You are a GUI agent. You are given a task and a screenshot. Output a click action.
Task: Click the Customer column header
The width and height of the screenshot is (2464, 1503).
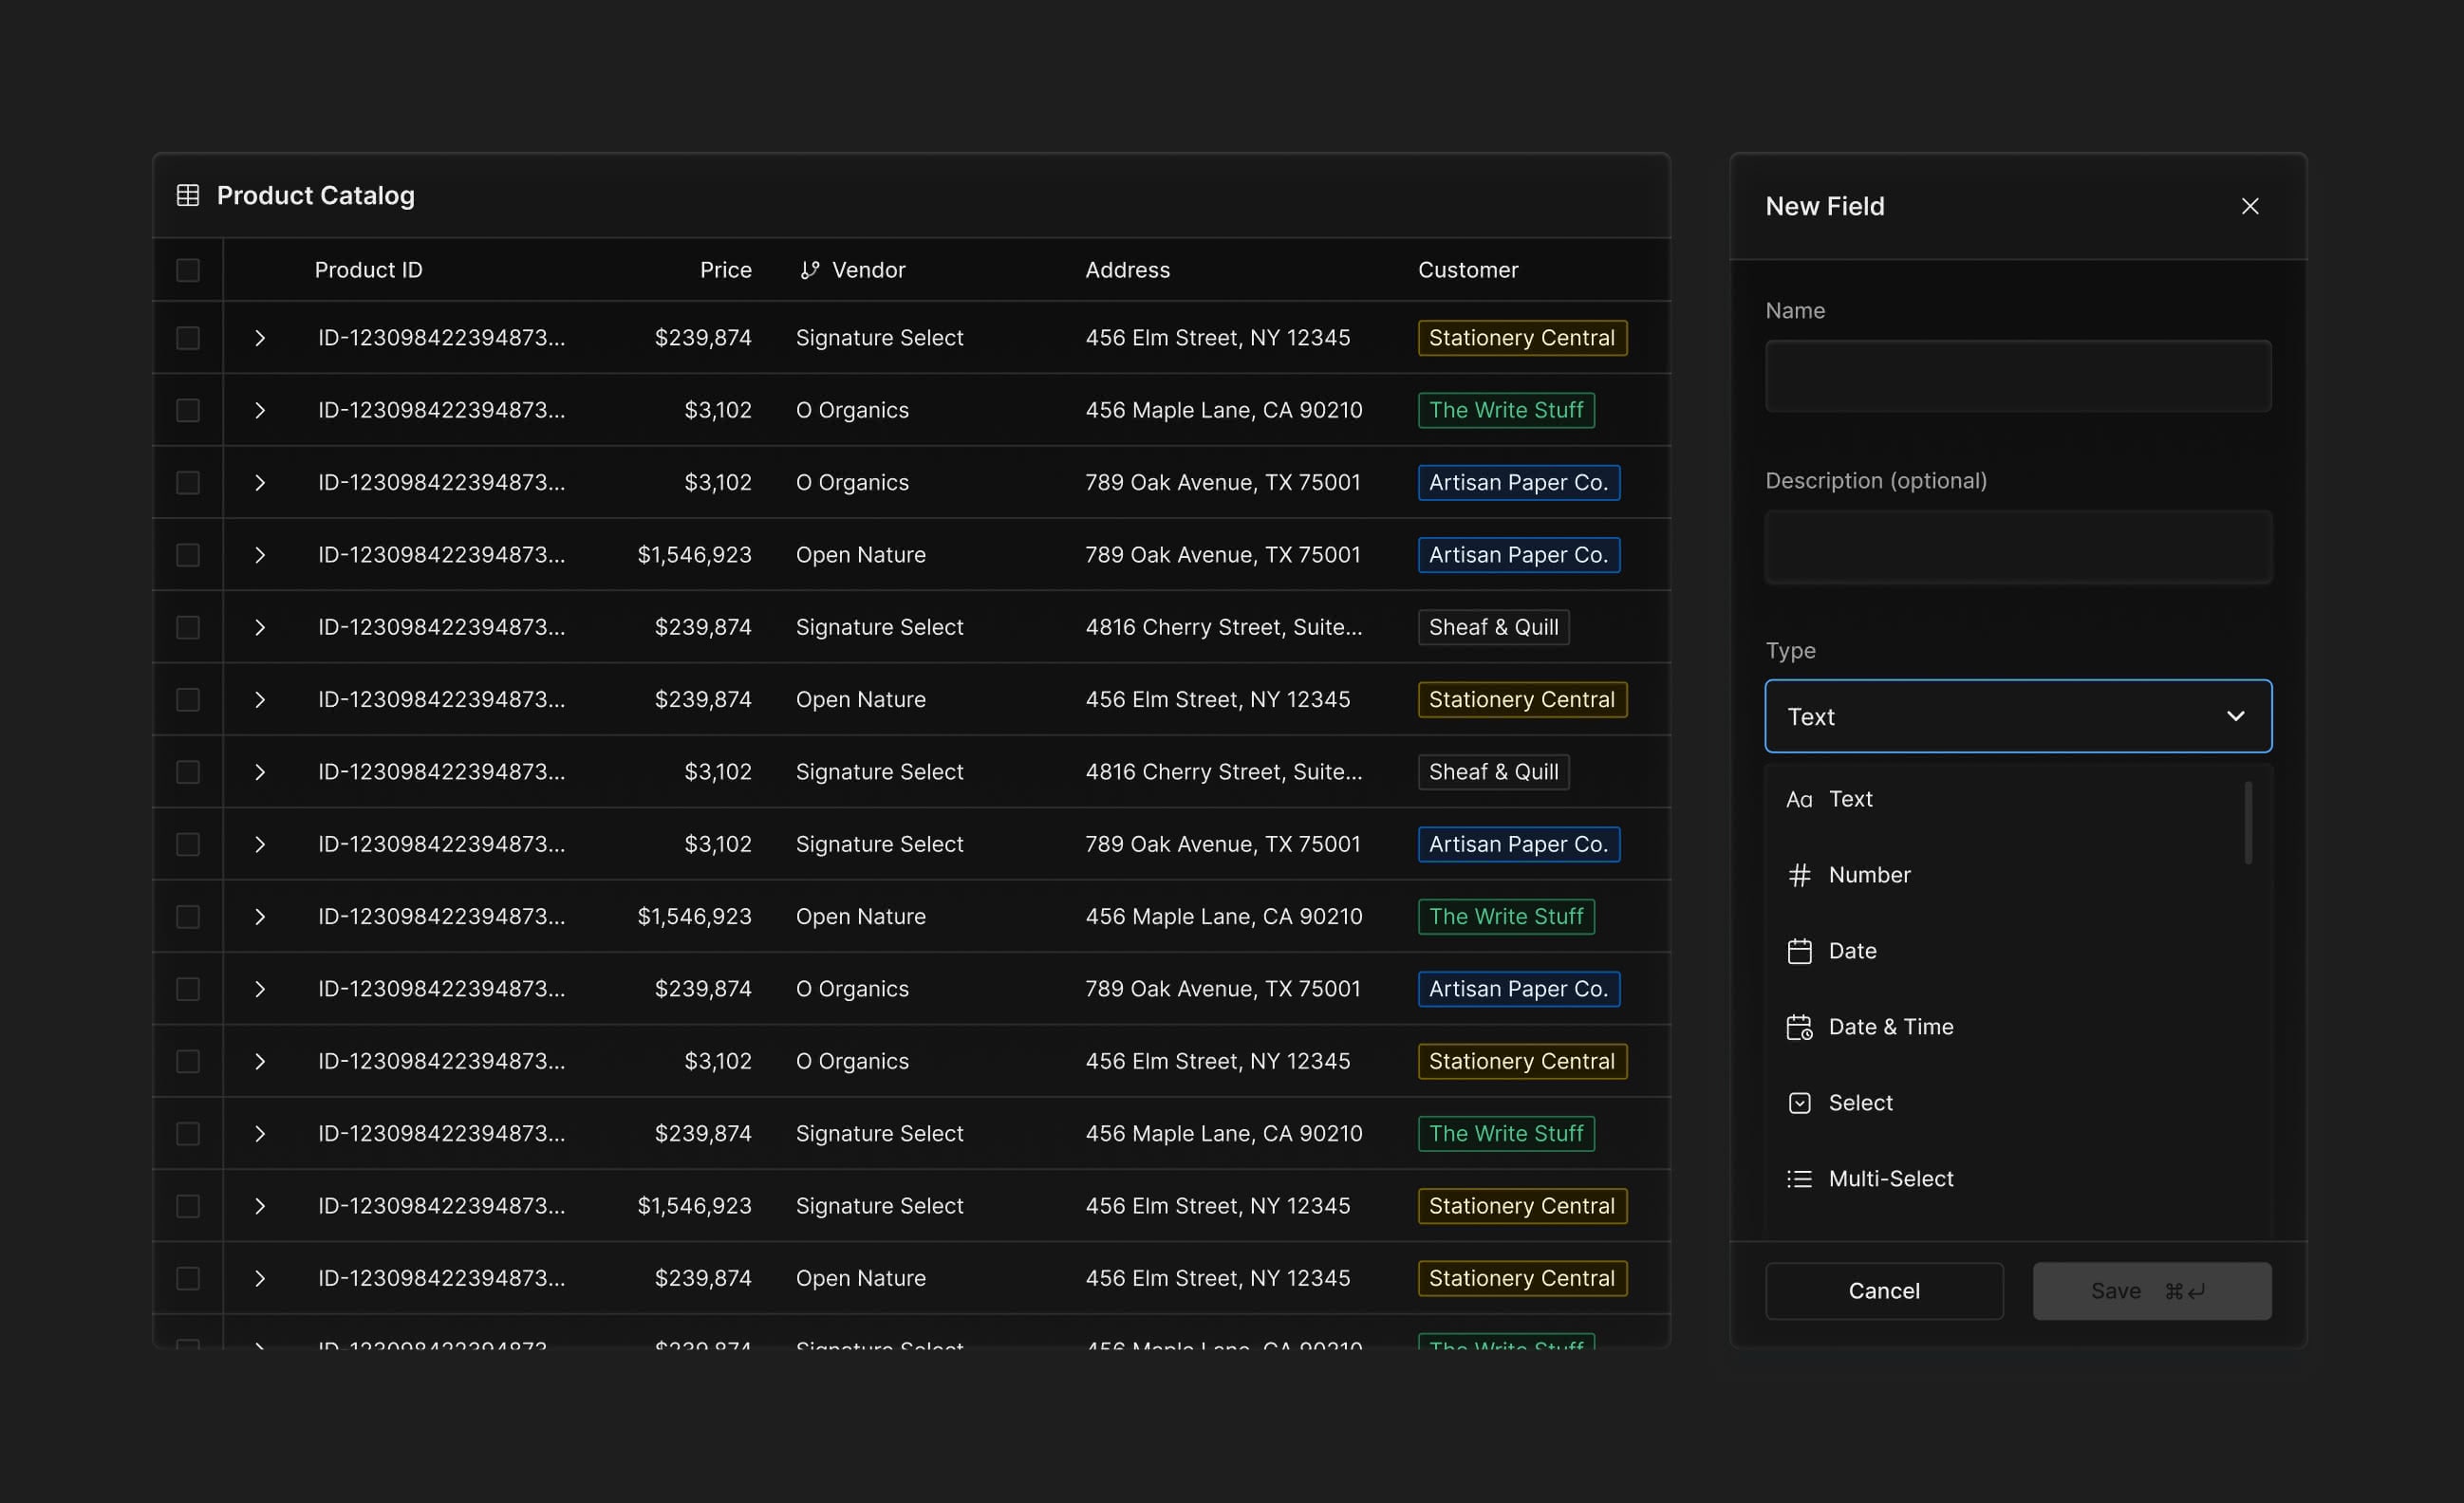click(x=1468, y=269)
